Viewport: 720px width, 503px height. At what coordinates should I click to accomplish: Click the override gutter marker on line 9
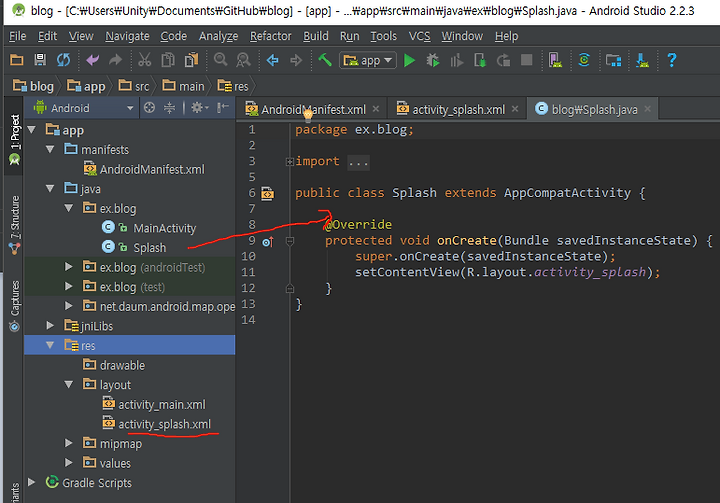(x=268, y=241)
